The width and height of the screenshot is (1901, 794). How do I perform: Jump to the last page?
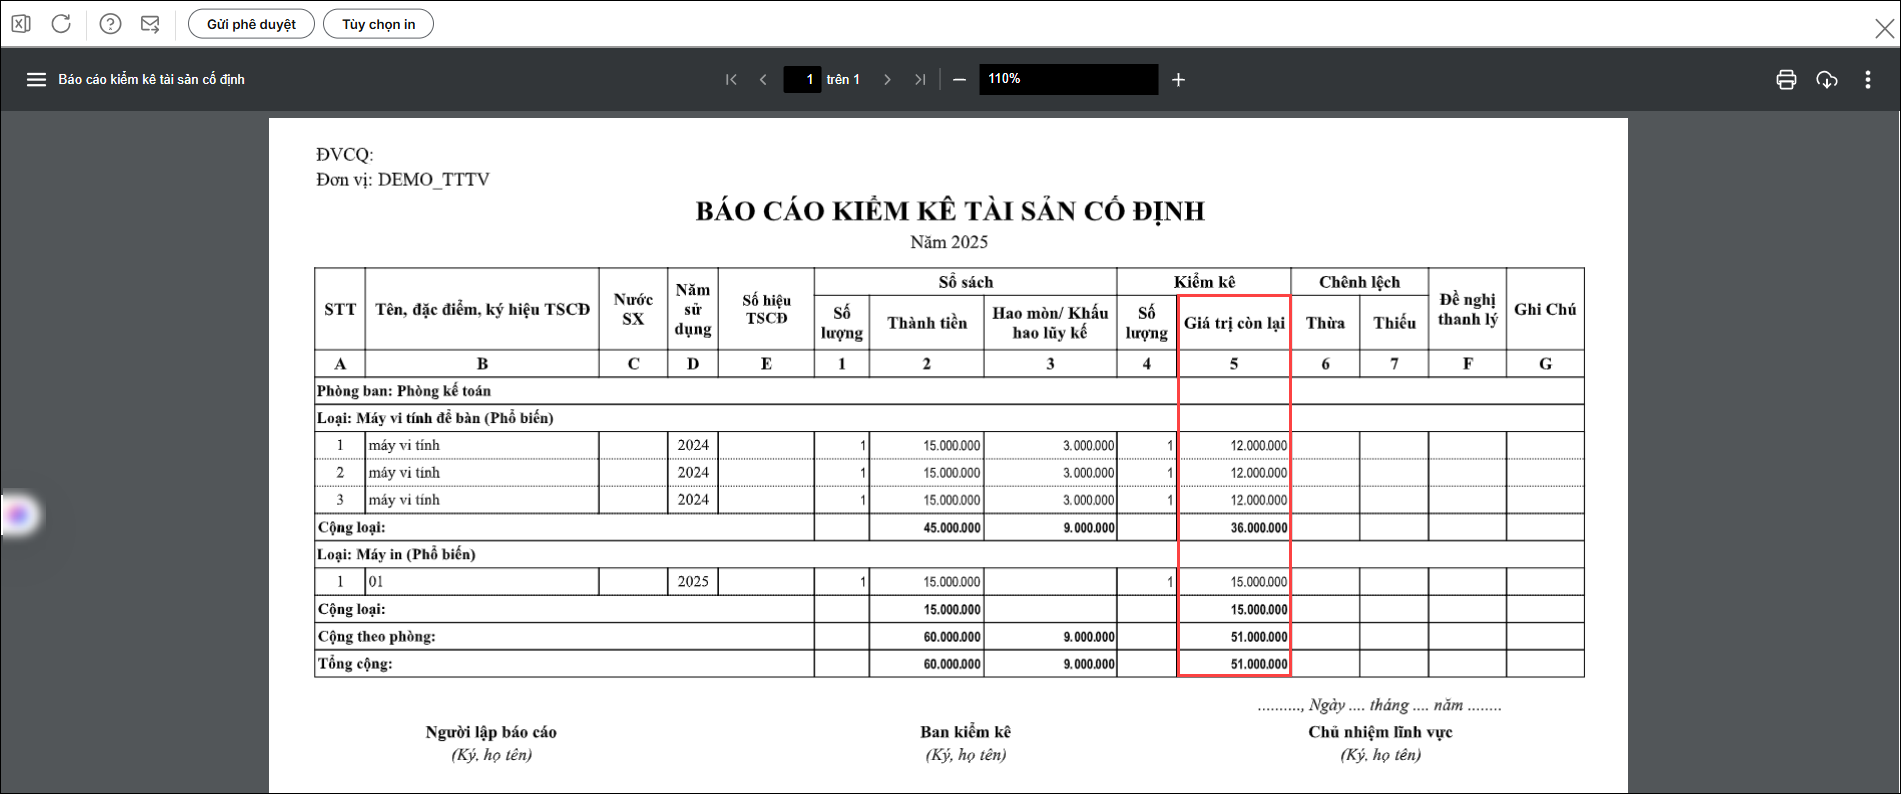click(x=919, y=79)
